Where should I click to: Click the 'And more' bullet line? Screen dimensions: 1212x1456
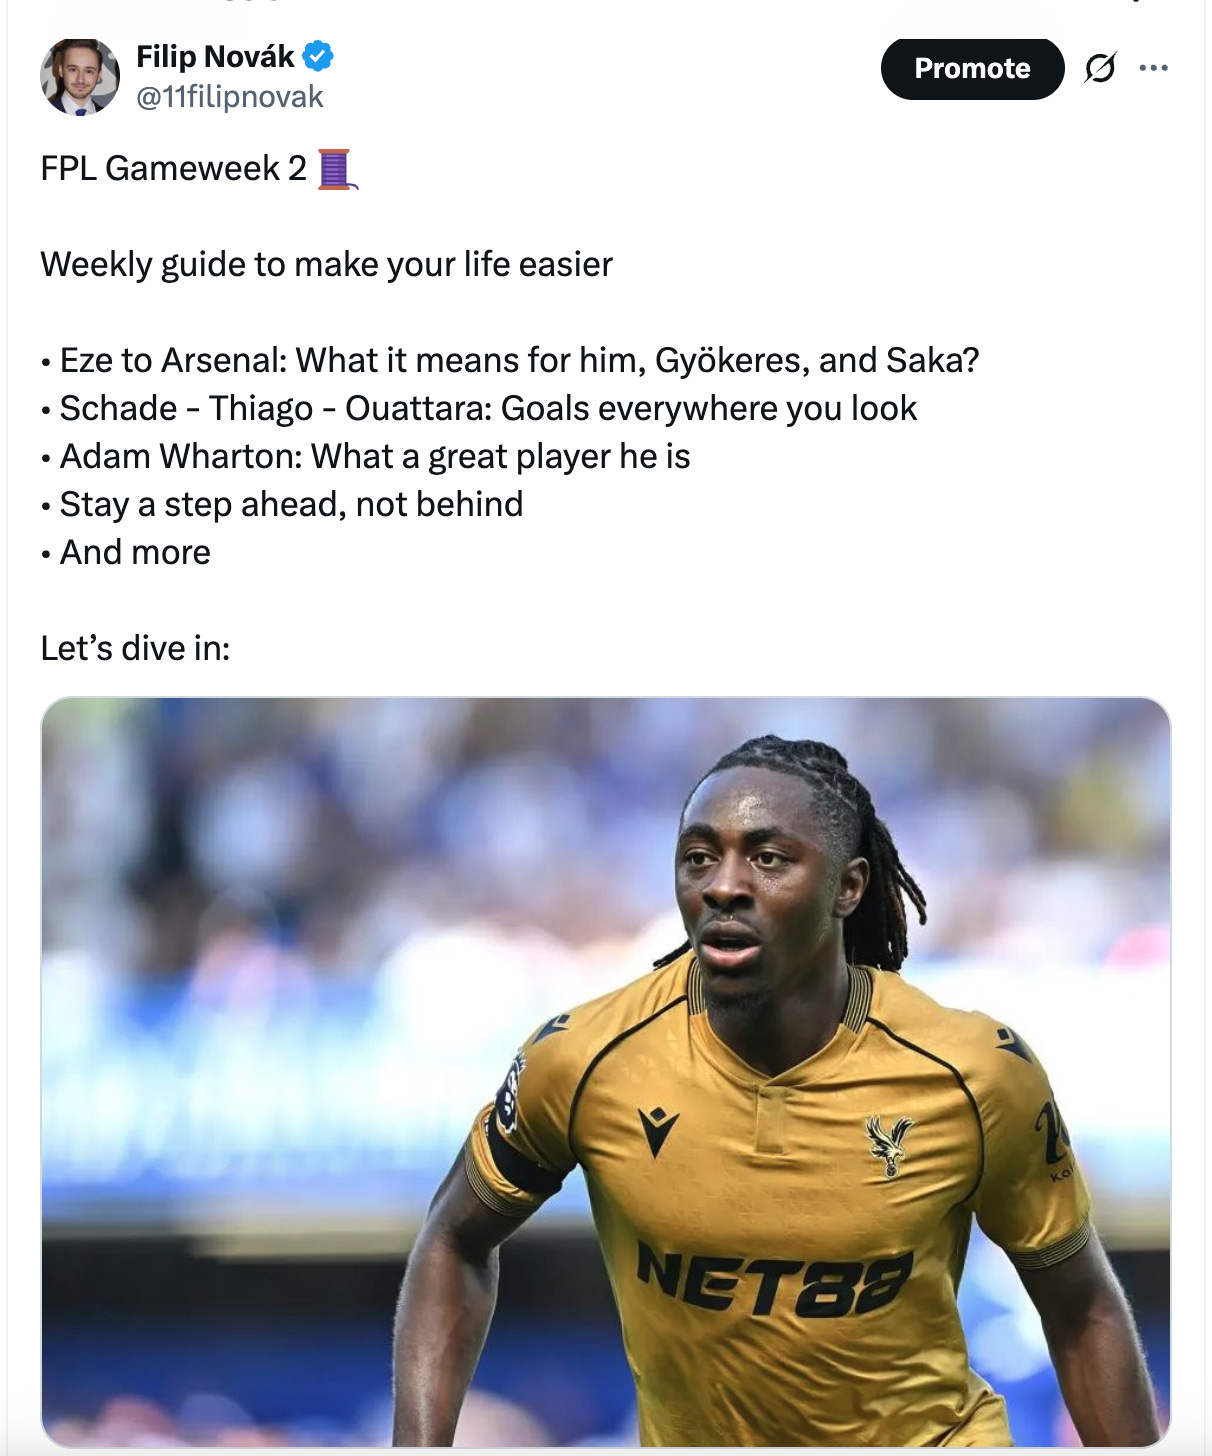126,553
